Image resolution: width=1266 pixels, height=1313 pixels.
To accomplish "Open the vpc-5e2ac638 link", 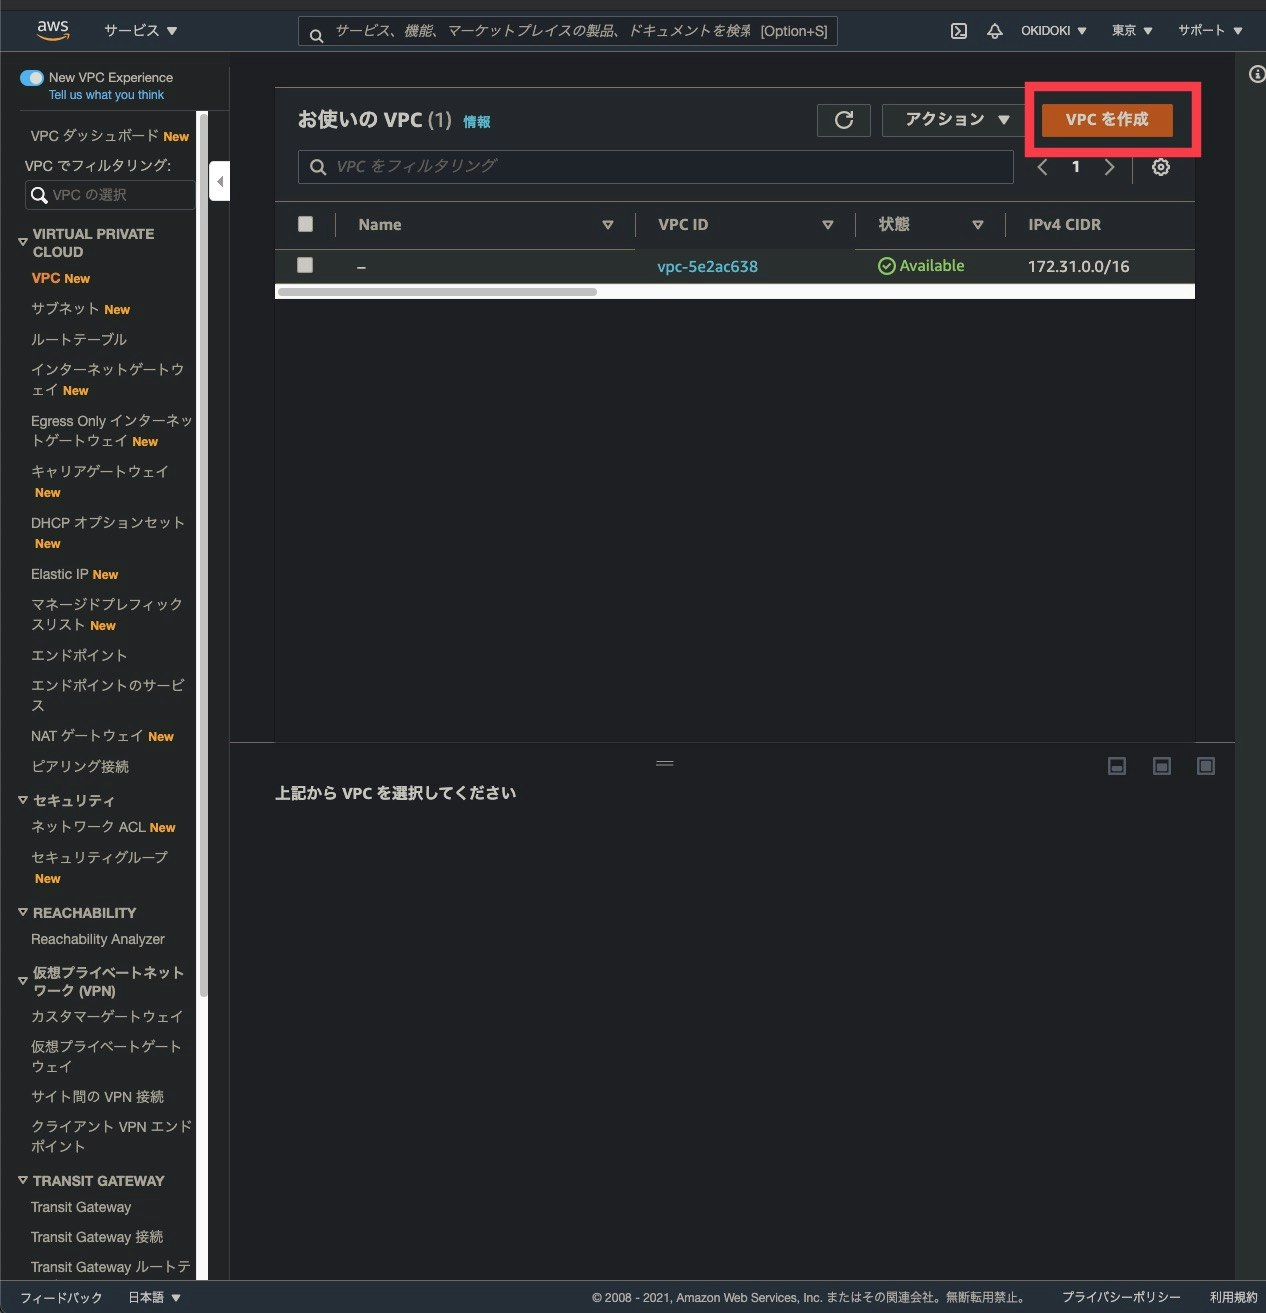I will click(707, 266).
